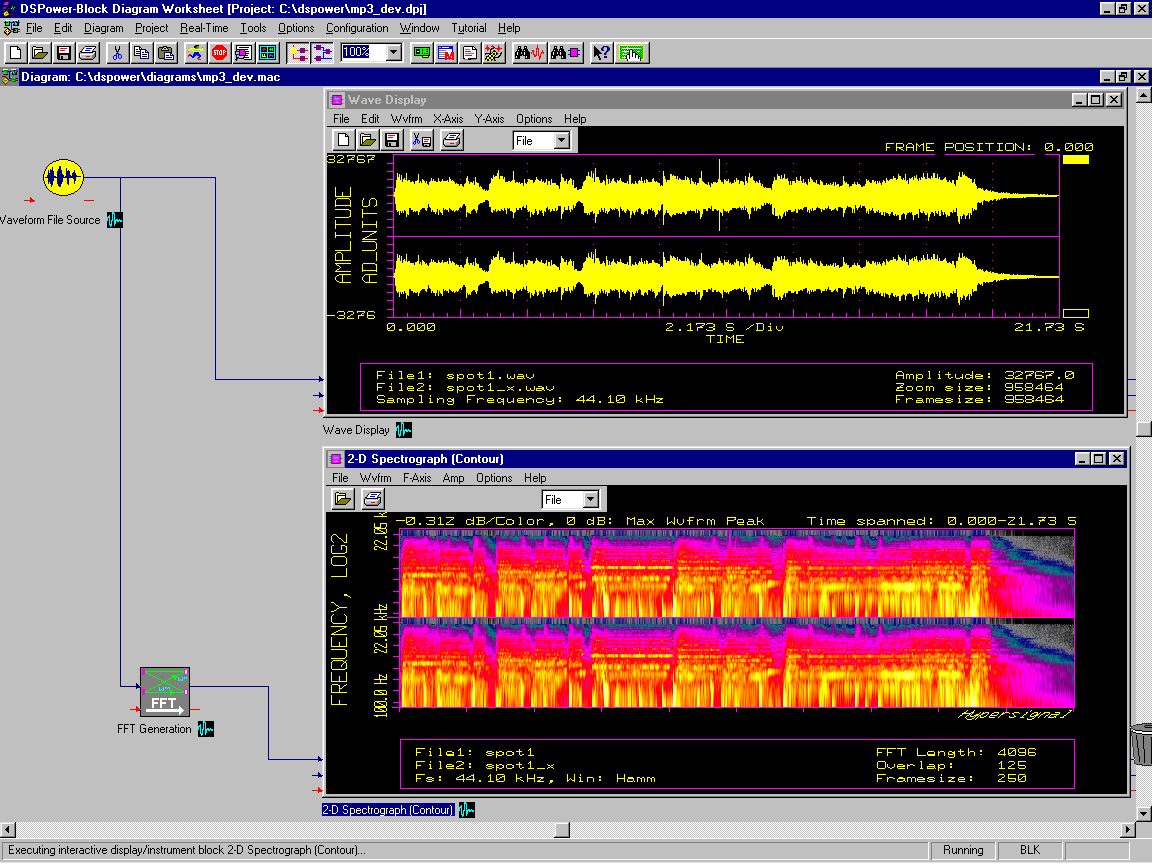The height and width of the screenshot is (864, 1152).
Task: Open the Configuration menu
Action: click(x=357, y=28)
